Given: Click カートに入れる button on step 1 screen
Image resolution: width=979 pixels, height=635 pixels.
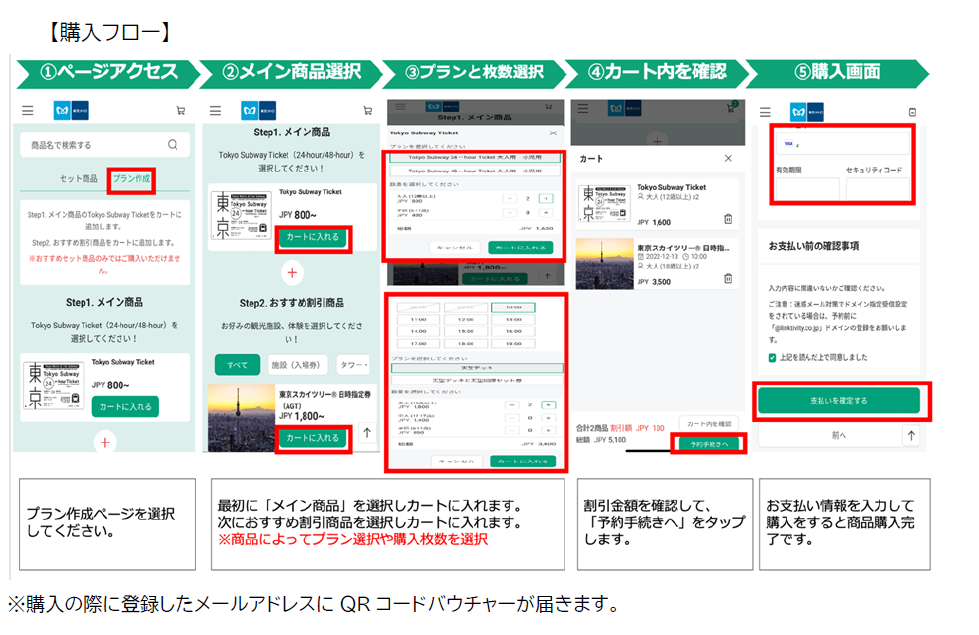Looking at the screenshot, I should click(125, 406).
